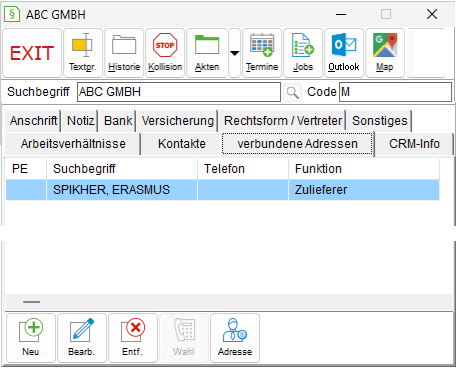The width and height of the screenshot is (457, 369).
Task: Switch to the Notiz tab
Action: [x=81, y=121]
